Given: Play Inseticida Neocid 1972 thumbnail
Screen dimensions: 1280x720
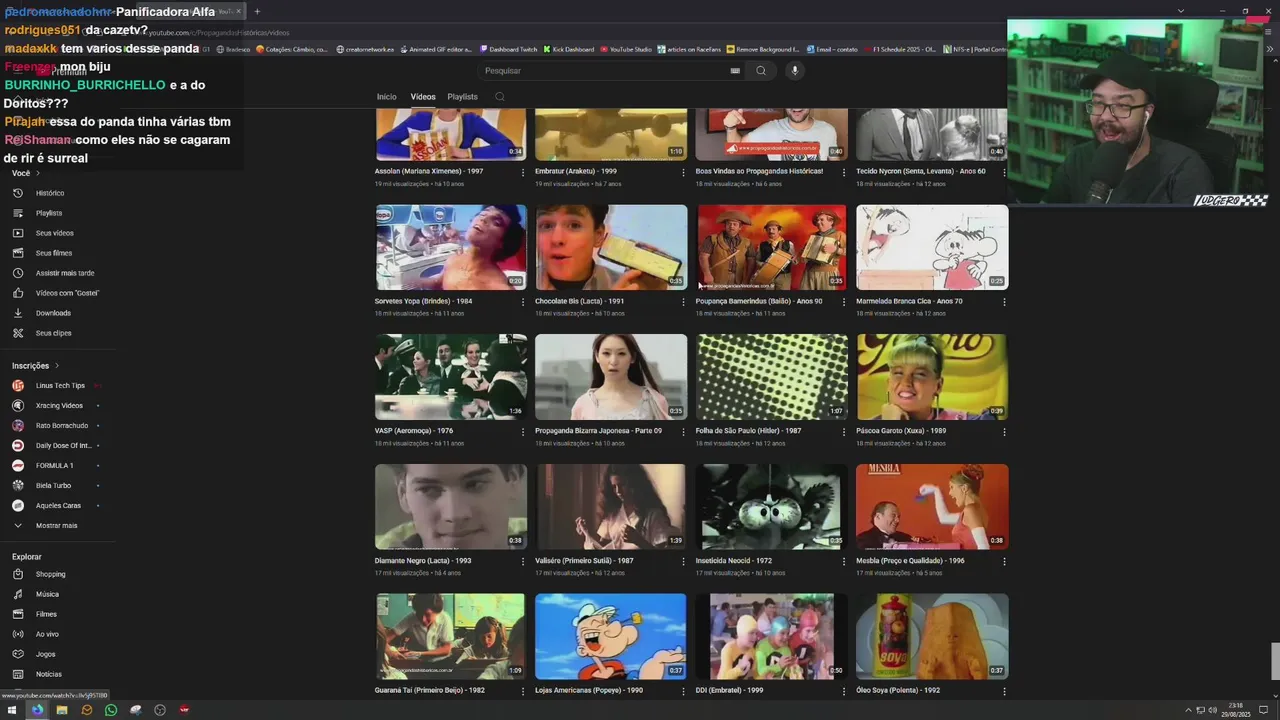Looking at the screenshot, I should 771,506.
